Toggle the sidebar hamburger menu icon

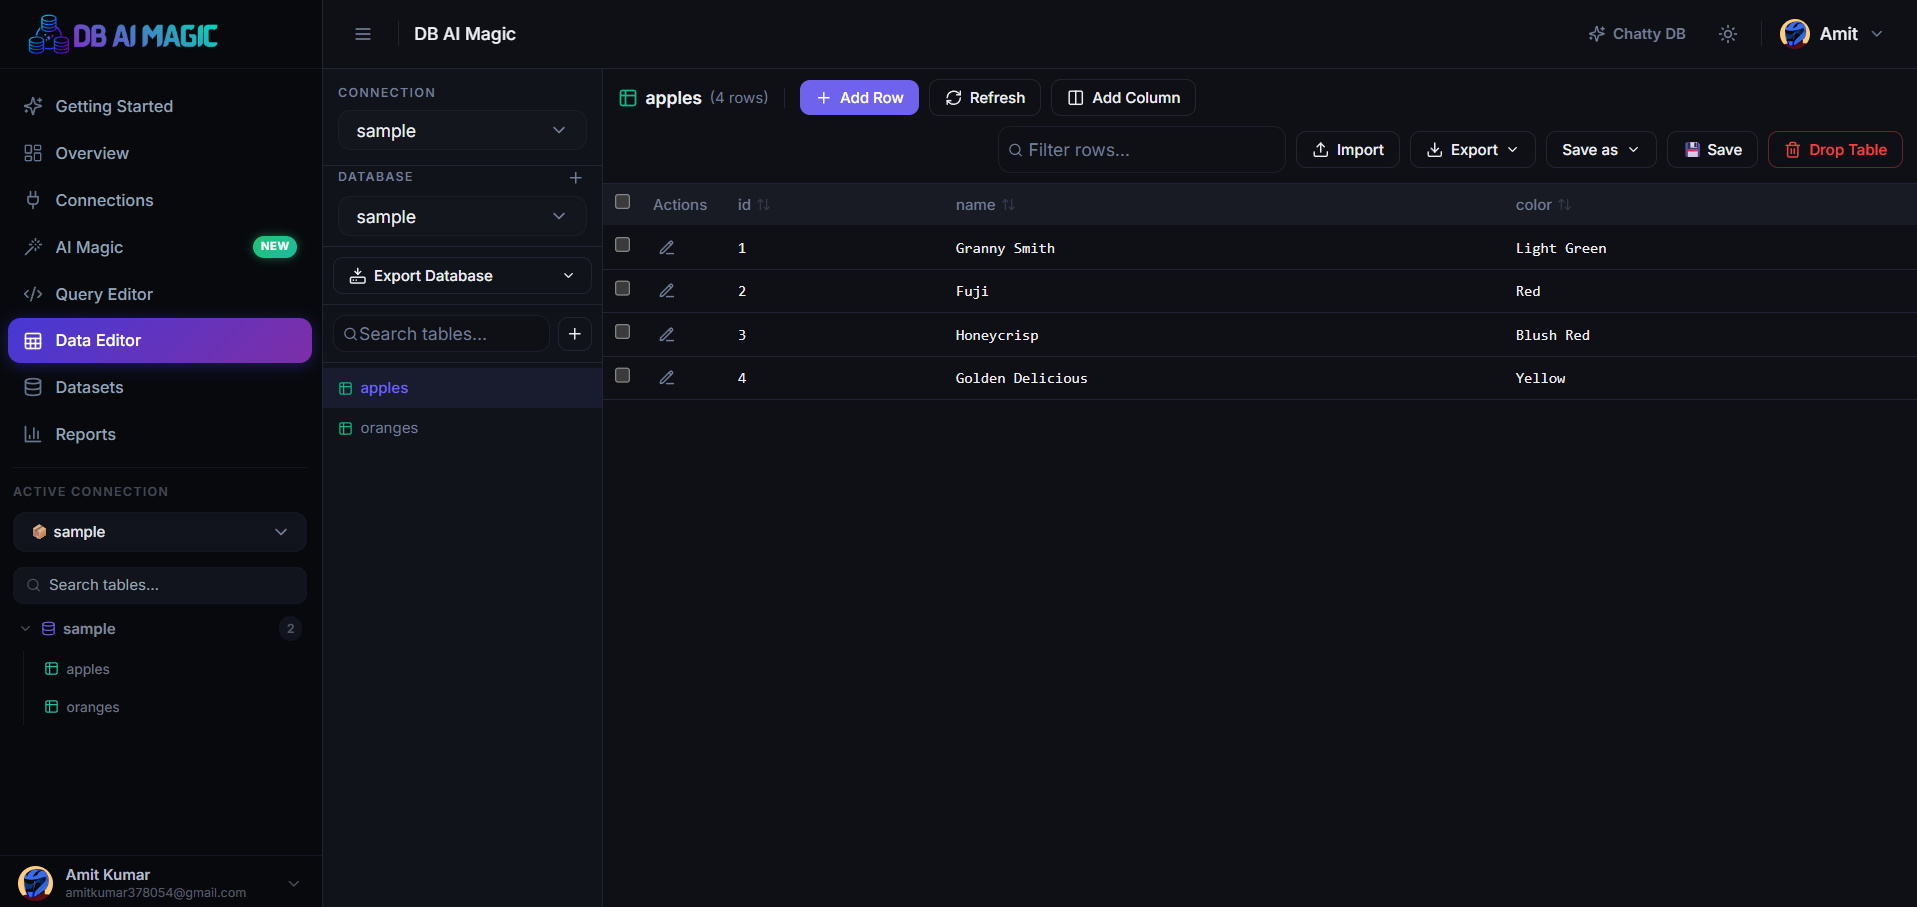tap(363, 34)
